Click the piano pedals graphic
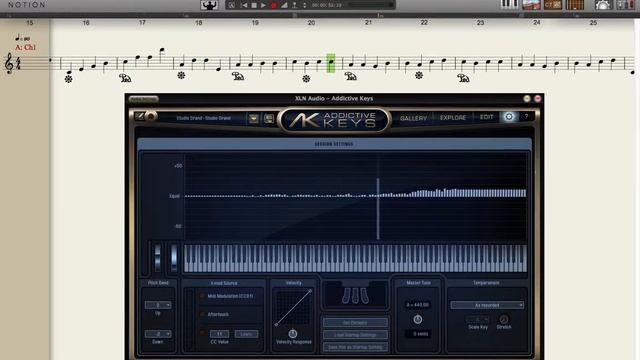The width and height of the screenshot is (640, 360). 355,295
